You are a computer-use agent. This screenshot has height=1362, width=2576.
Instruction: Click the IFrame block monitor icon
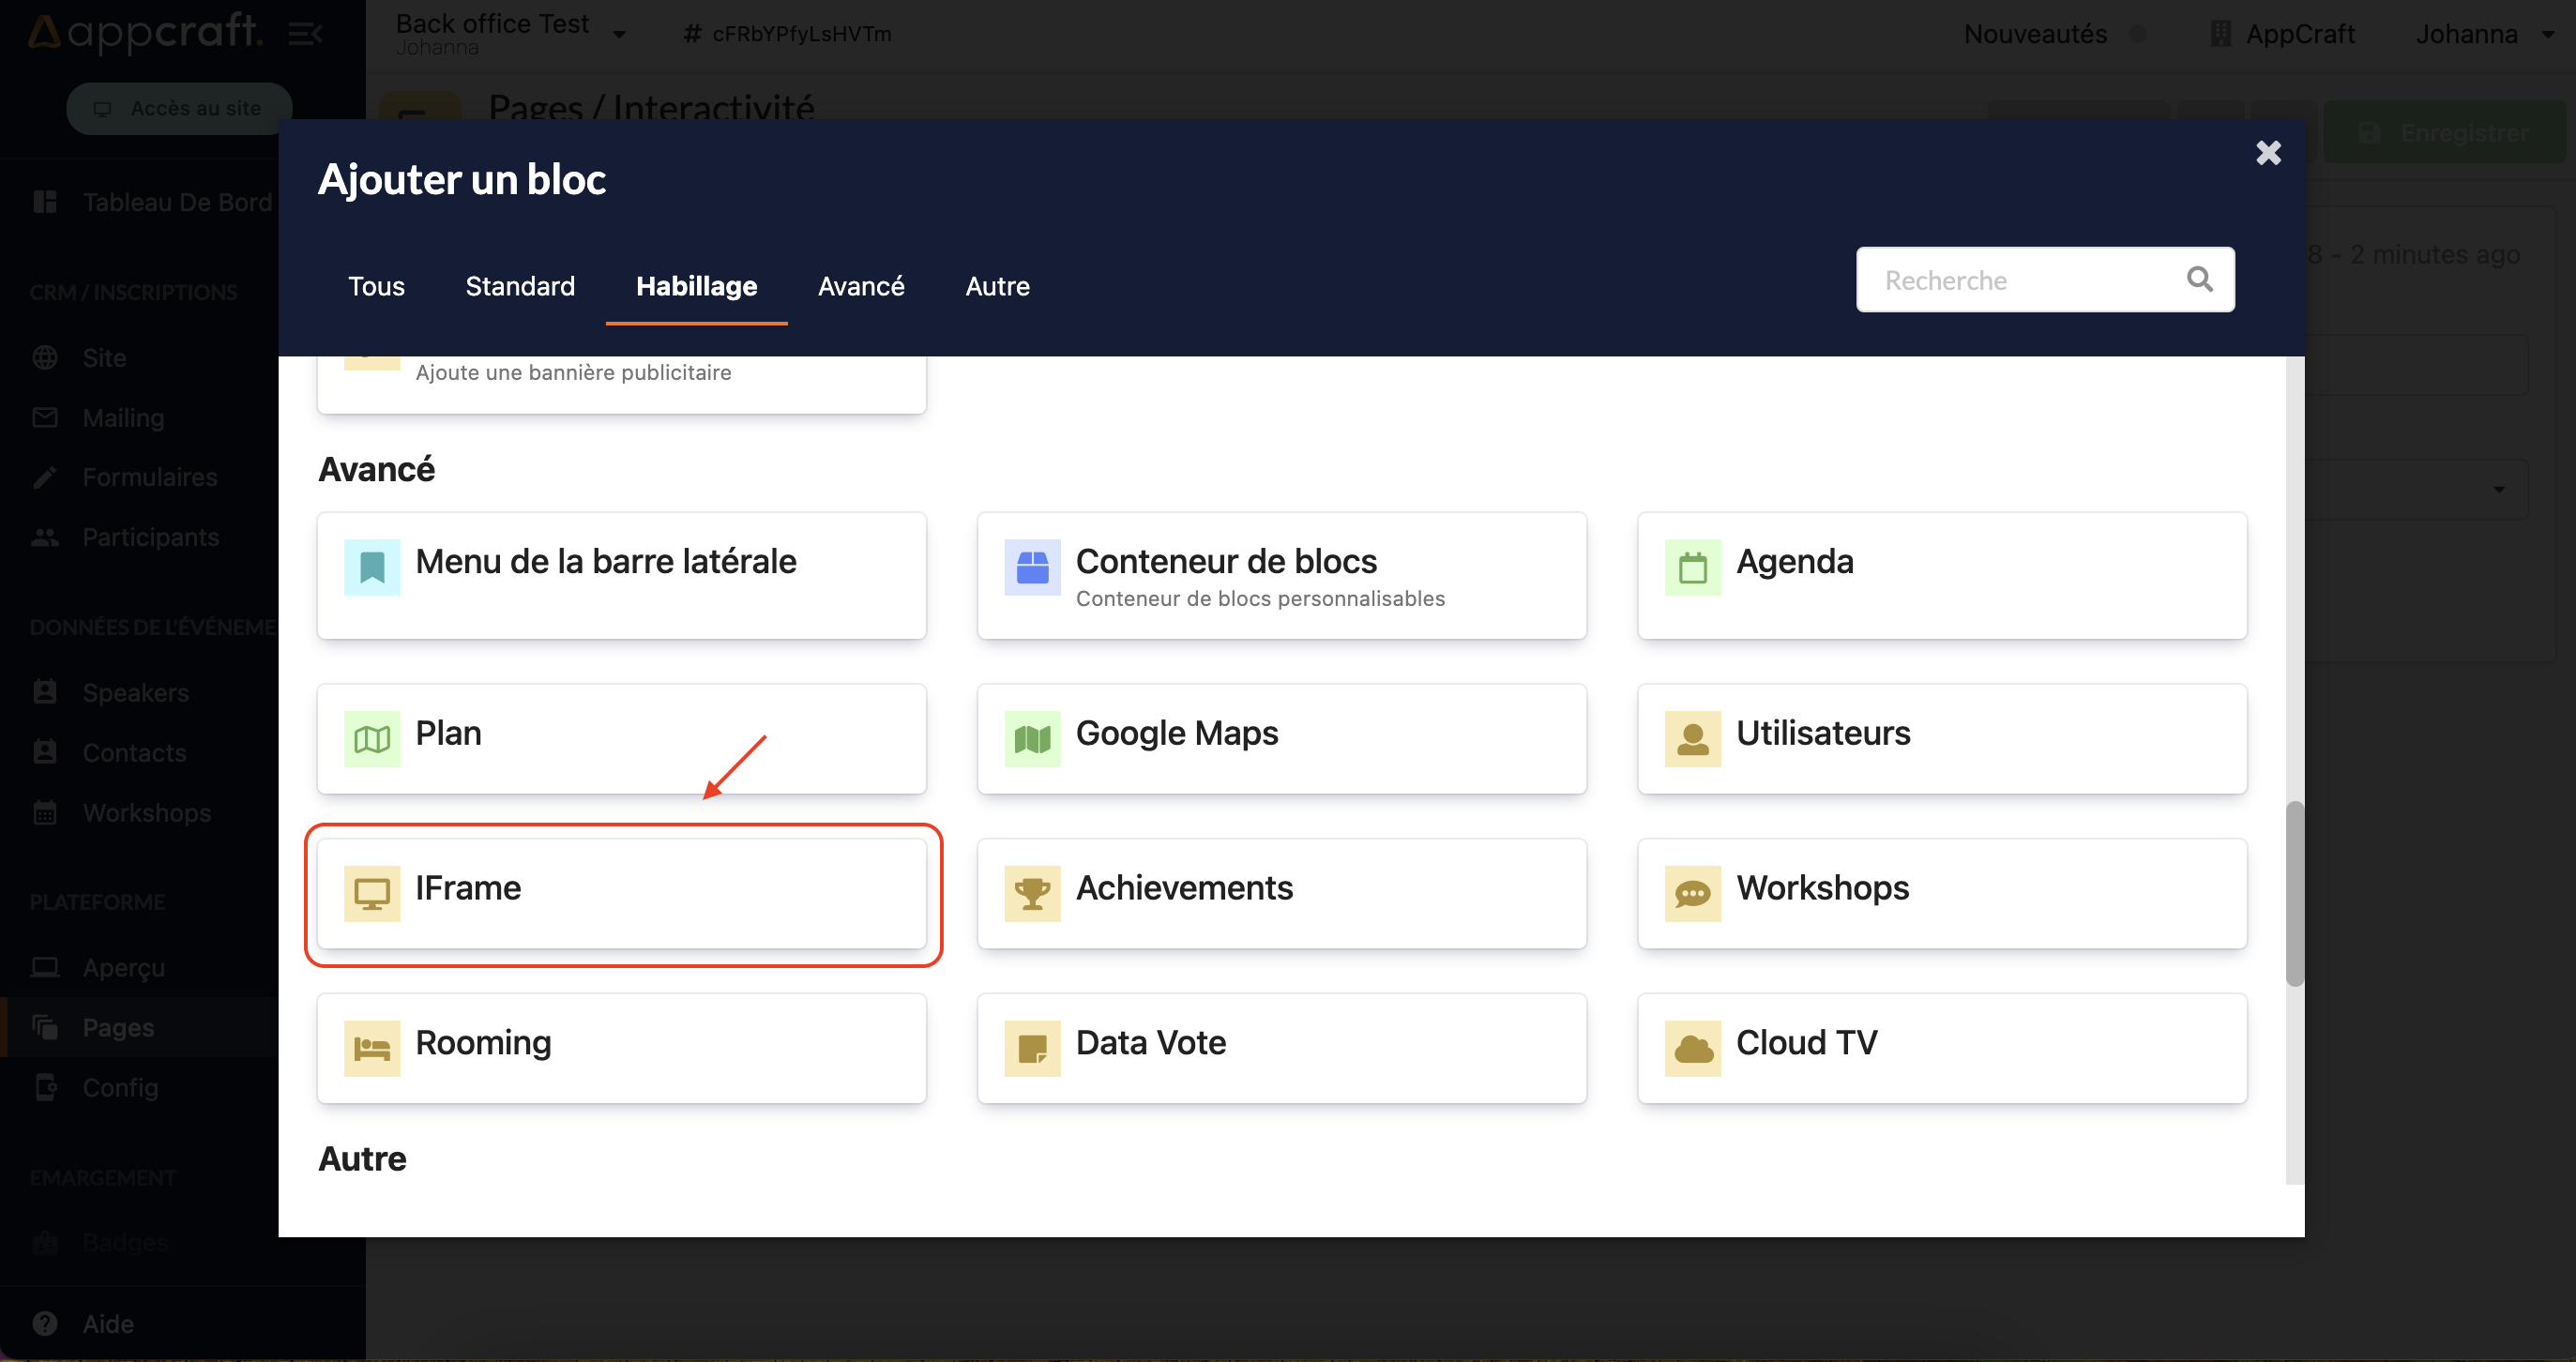371,893
